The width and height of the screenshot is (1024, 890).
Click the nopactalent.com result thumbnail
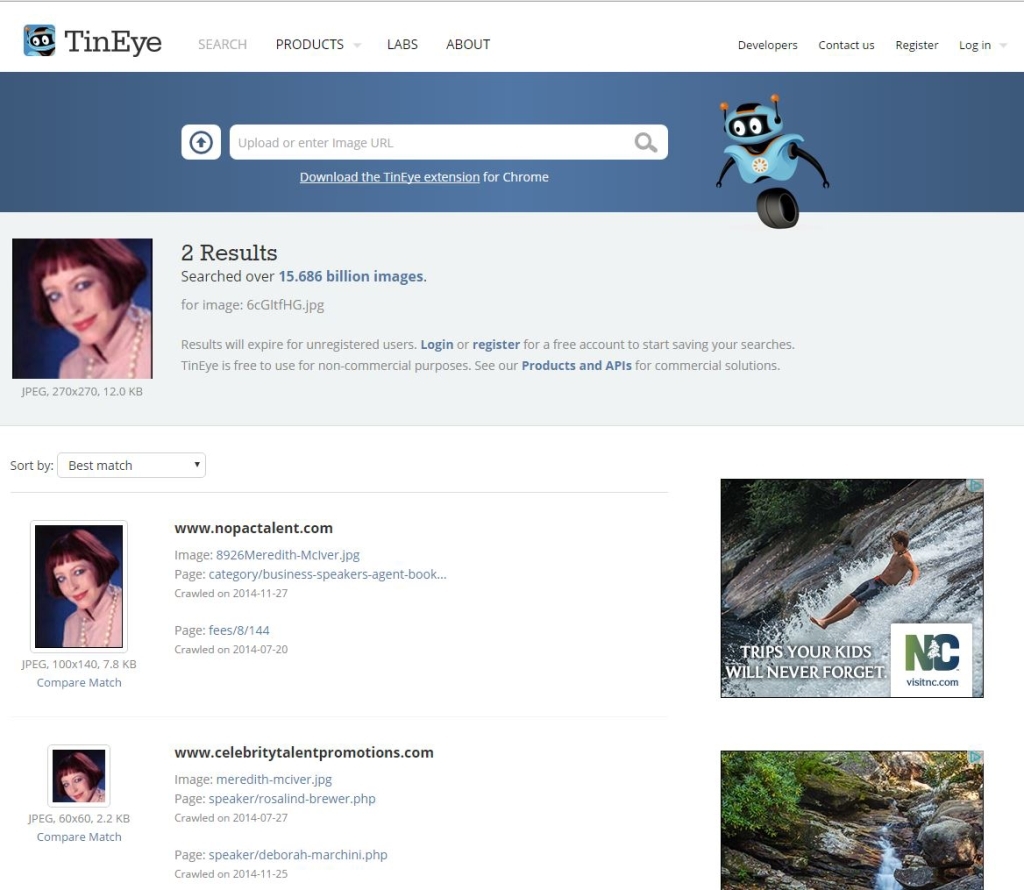[x=79, y=588]
